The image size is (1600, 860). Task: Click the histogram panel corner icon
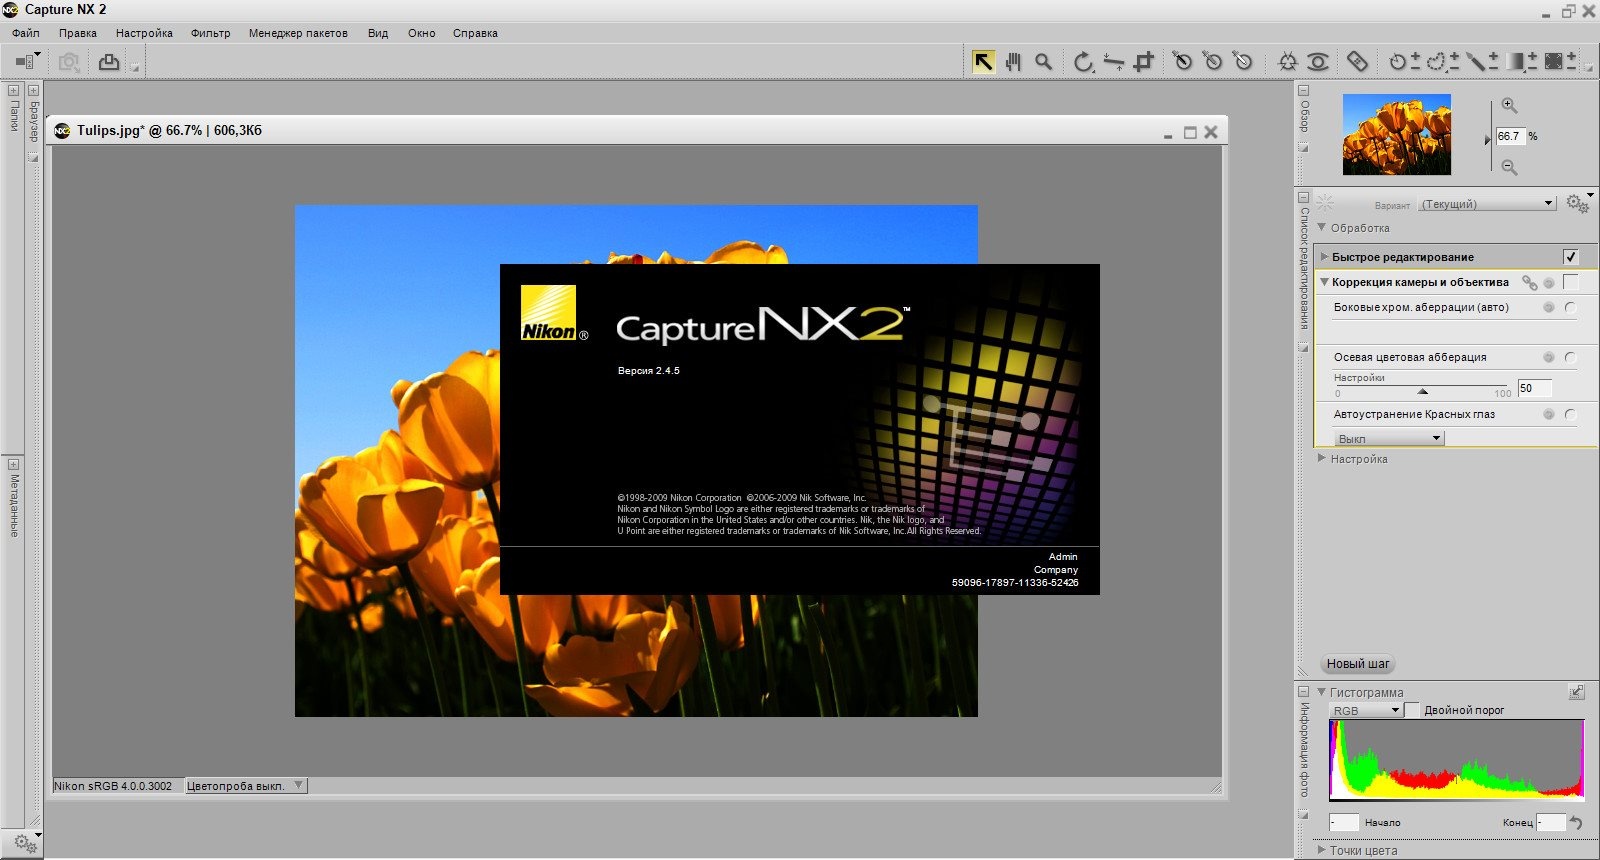click(1577, 692)
